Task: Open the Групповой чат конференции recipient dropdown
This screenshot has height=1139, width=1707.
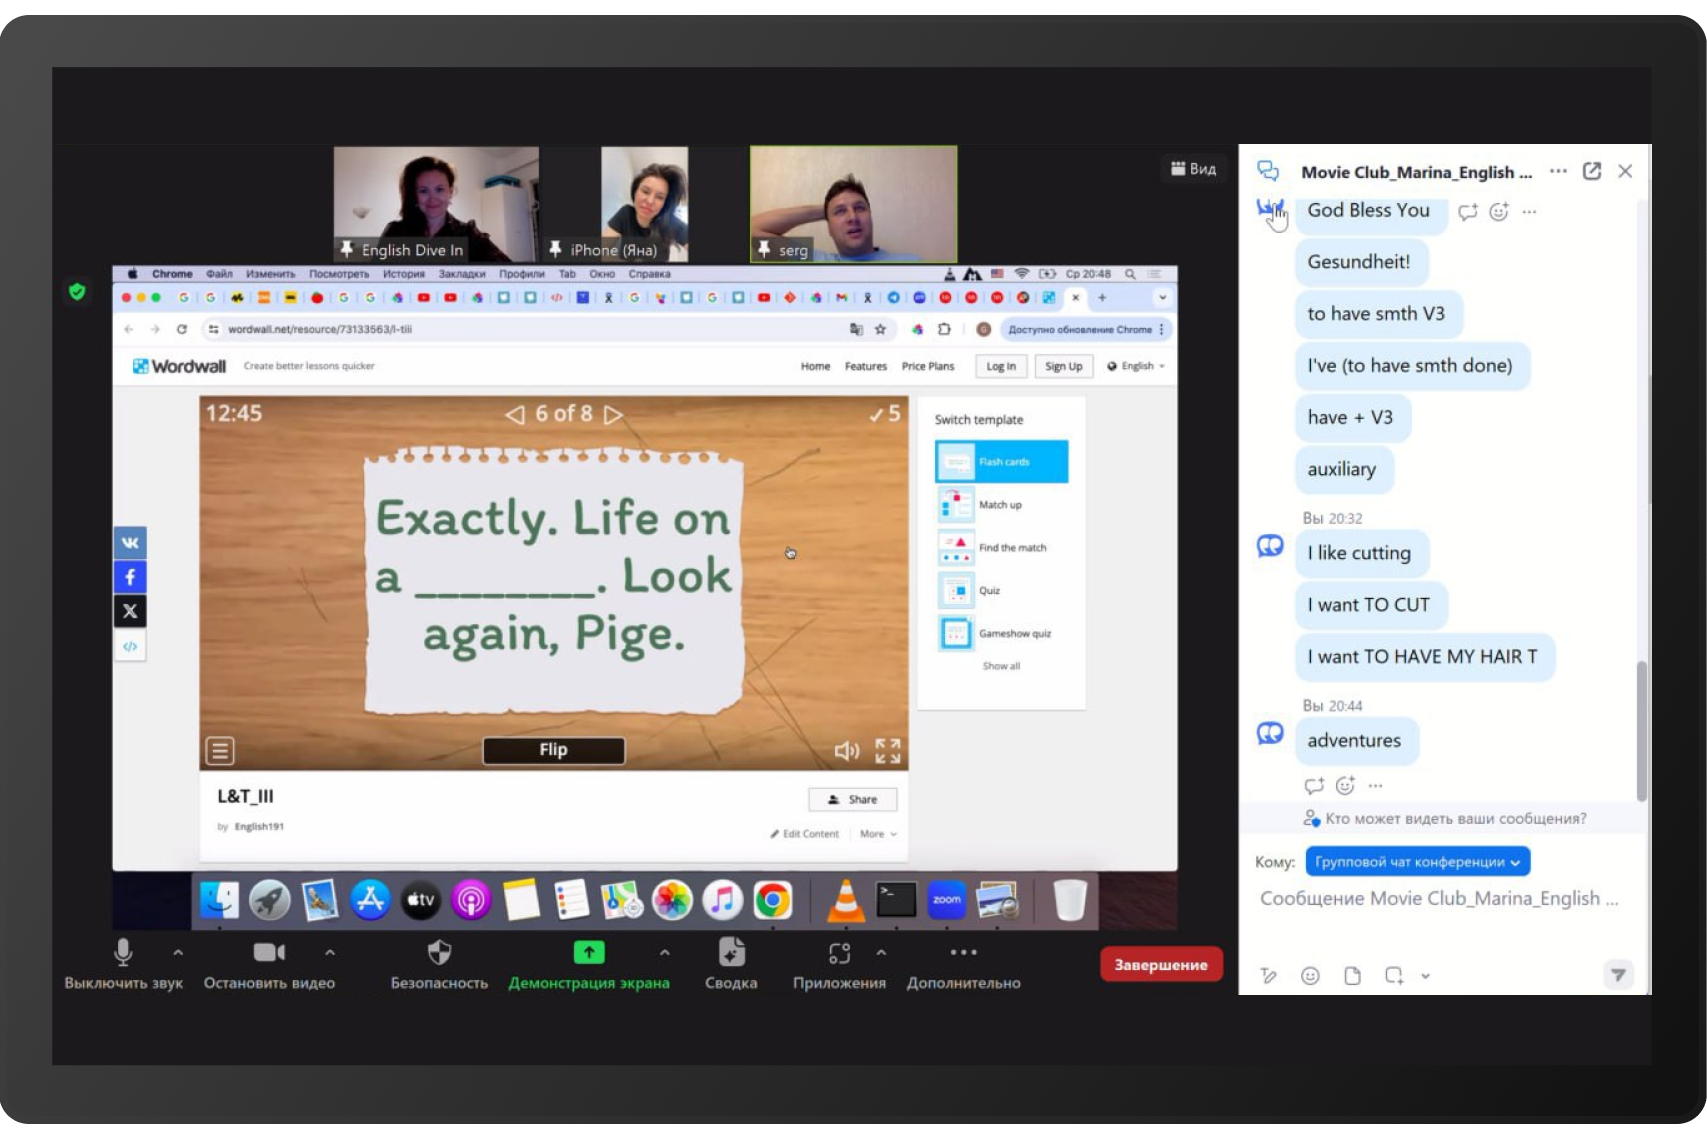Action: (x=1417, y=862)
